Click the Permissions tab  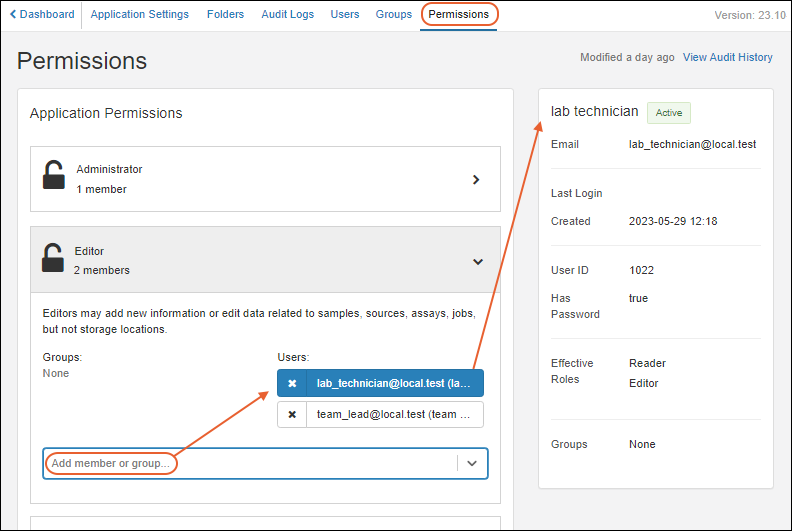point(459,15)
